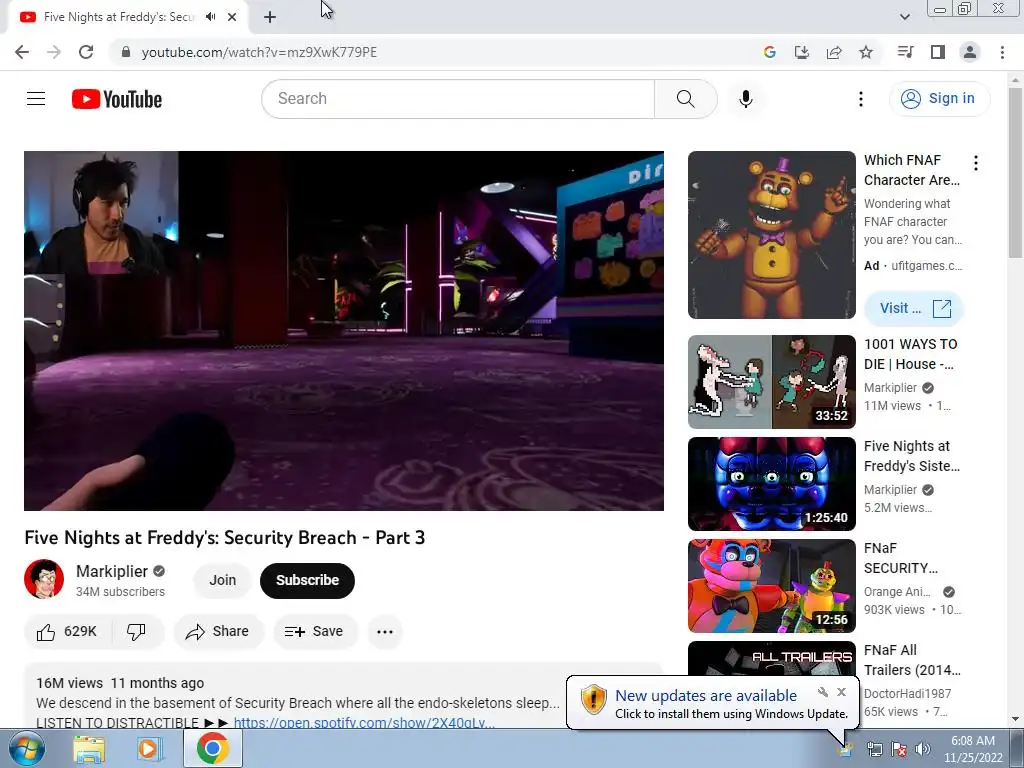
Task: Go forward in browser history
Action: (x=54, y=52)
